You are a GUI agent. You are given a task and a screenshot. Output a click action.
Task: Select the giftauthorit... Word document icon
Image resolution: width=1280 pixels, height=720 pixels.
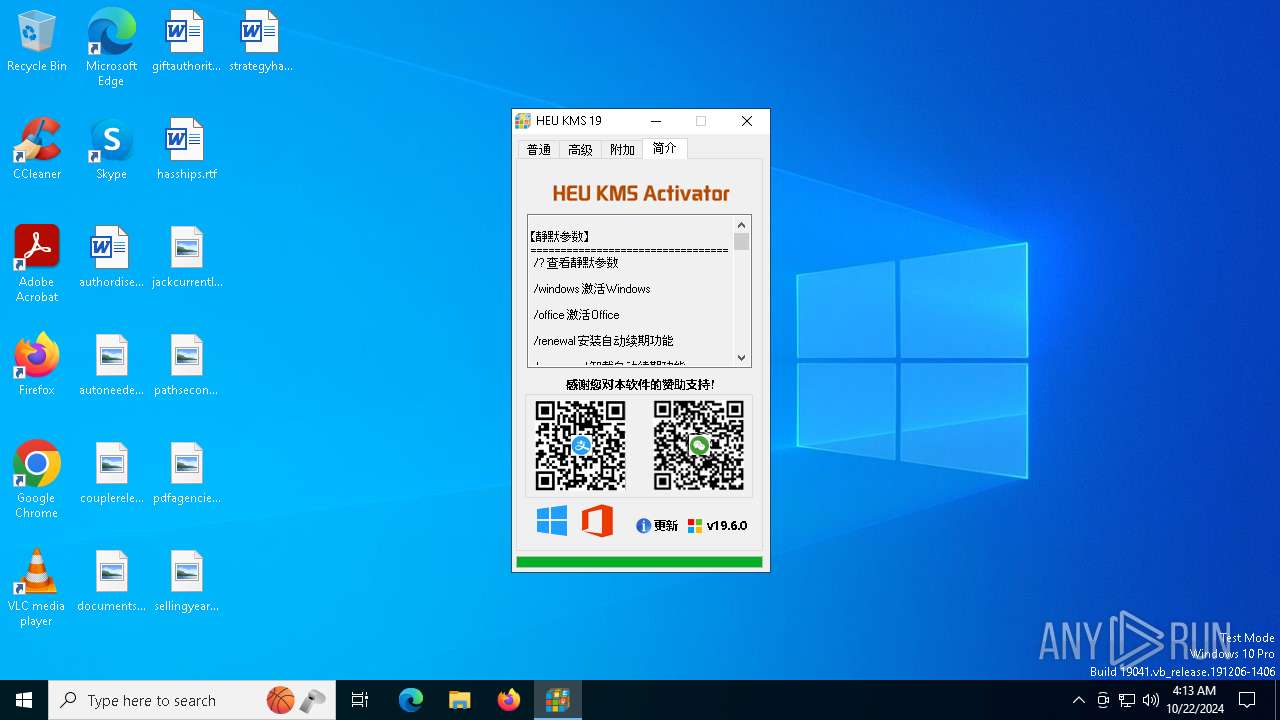coord(186,42)
